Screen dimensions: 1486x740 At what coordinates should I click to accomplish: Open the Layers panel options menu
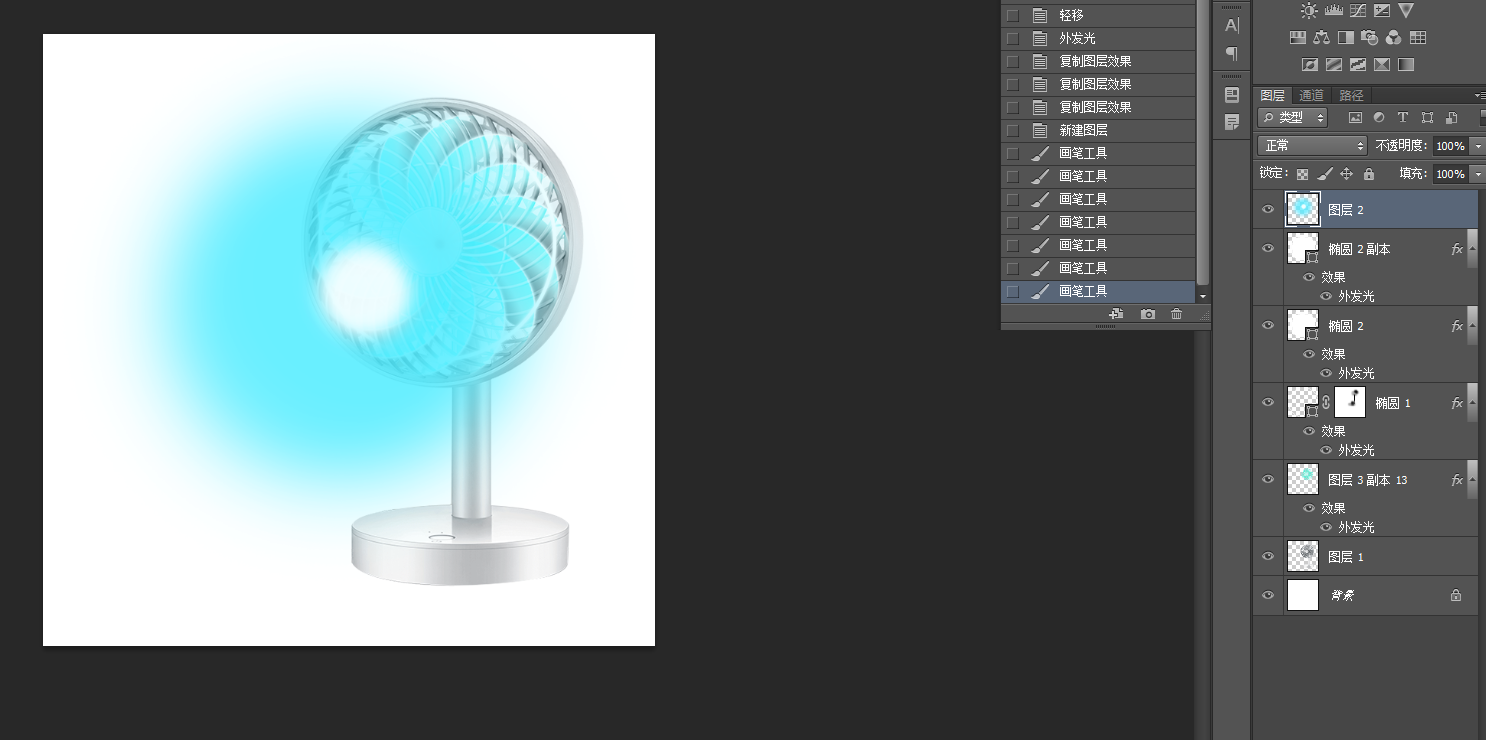pyautogui.click(x=1479, y=95)
